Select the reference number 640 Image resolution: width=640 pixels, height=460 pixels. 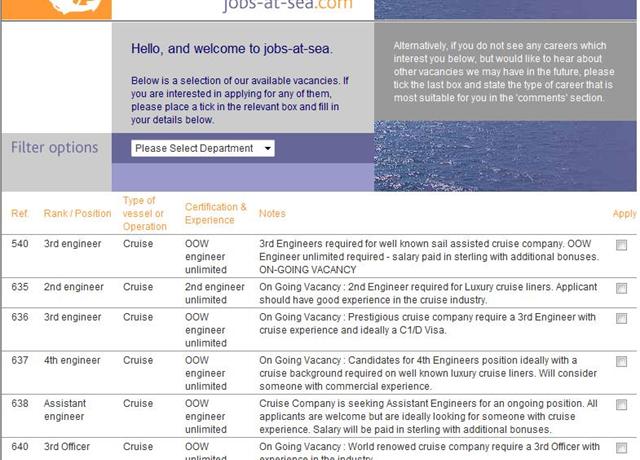(x=20, y=447)
